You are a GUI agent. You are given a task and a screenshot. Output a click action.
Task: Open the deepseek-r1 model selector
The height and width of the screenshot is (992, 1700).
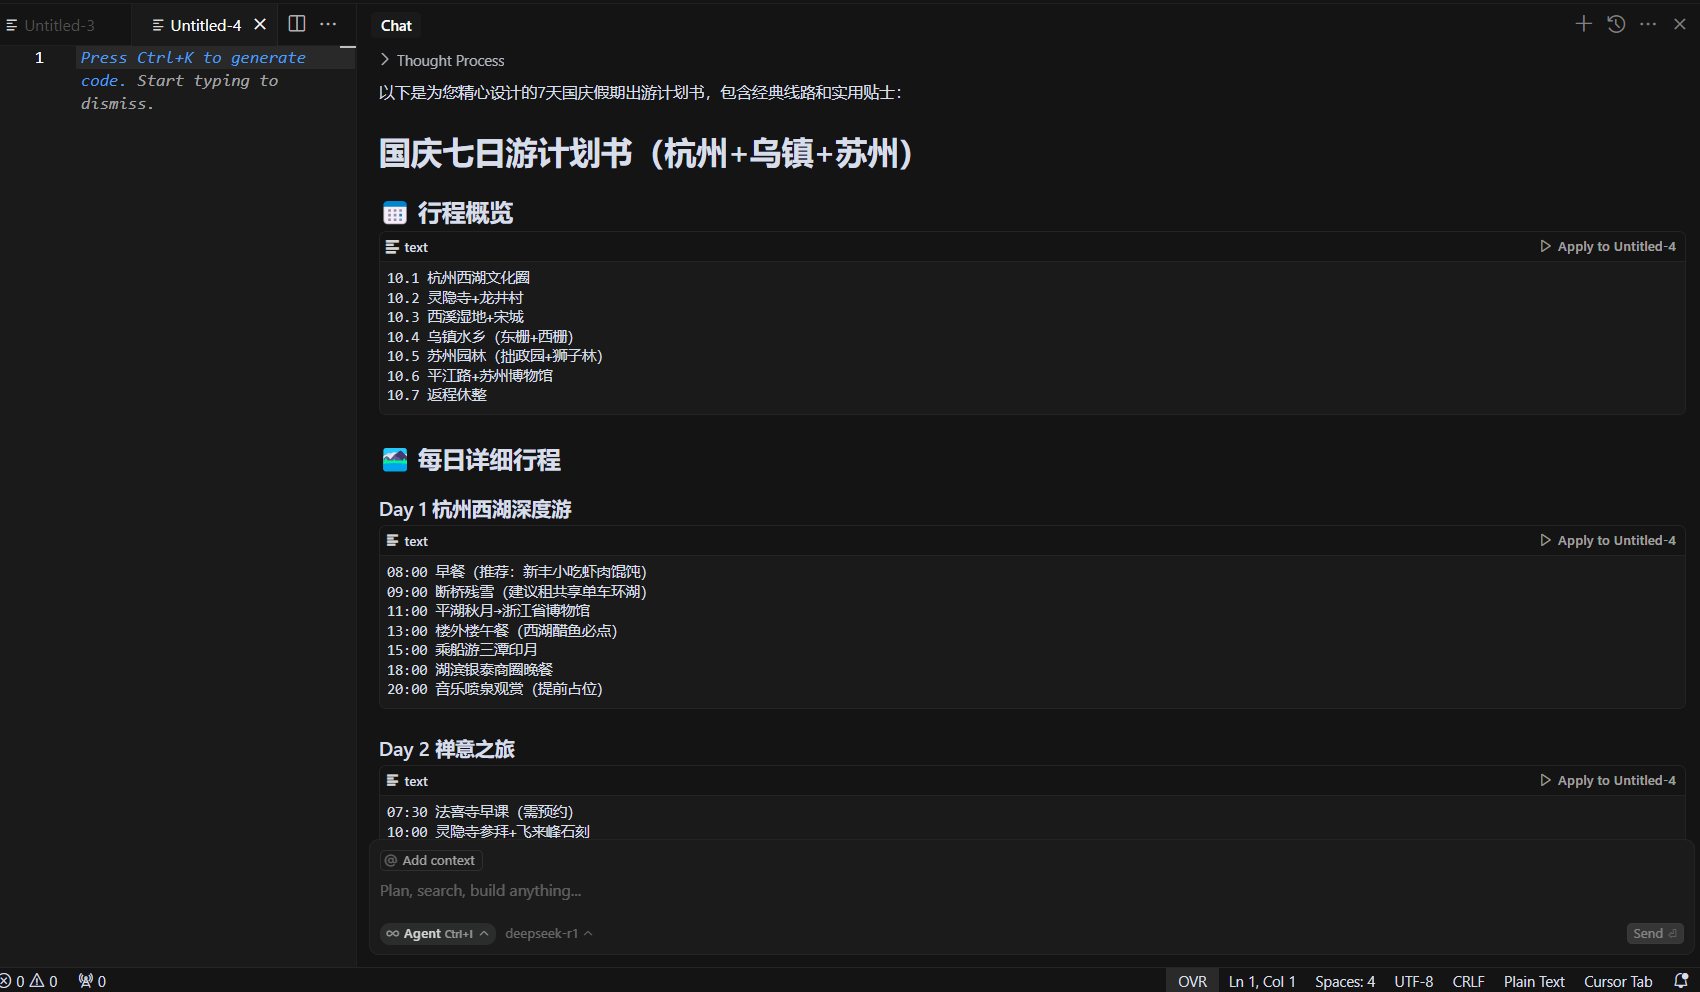(x=548, y=933)
